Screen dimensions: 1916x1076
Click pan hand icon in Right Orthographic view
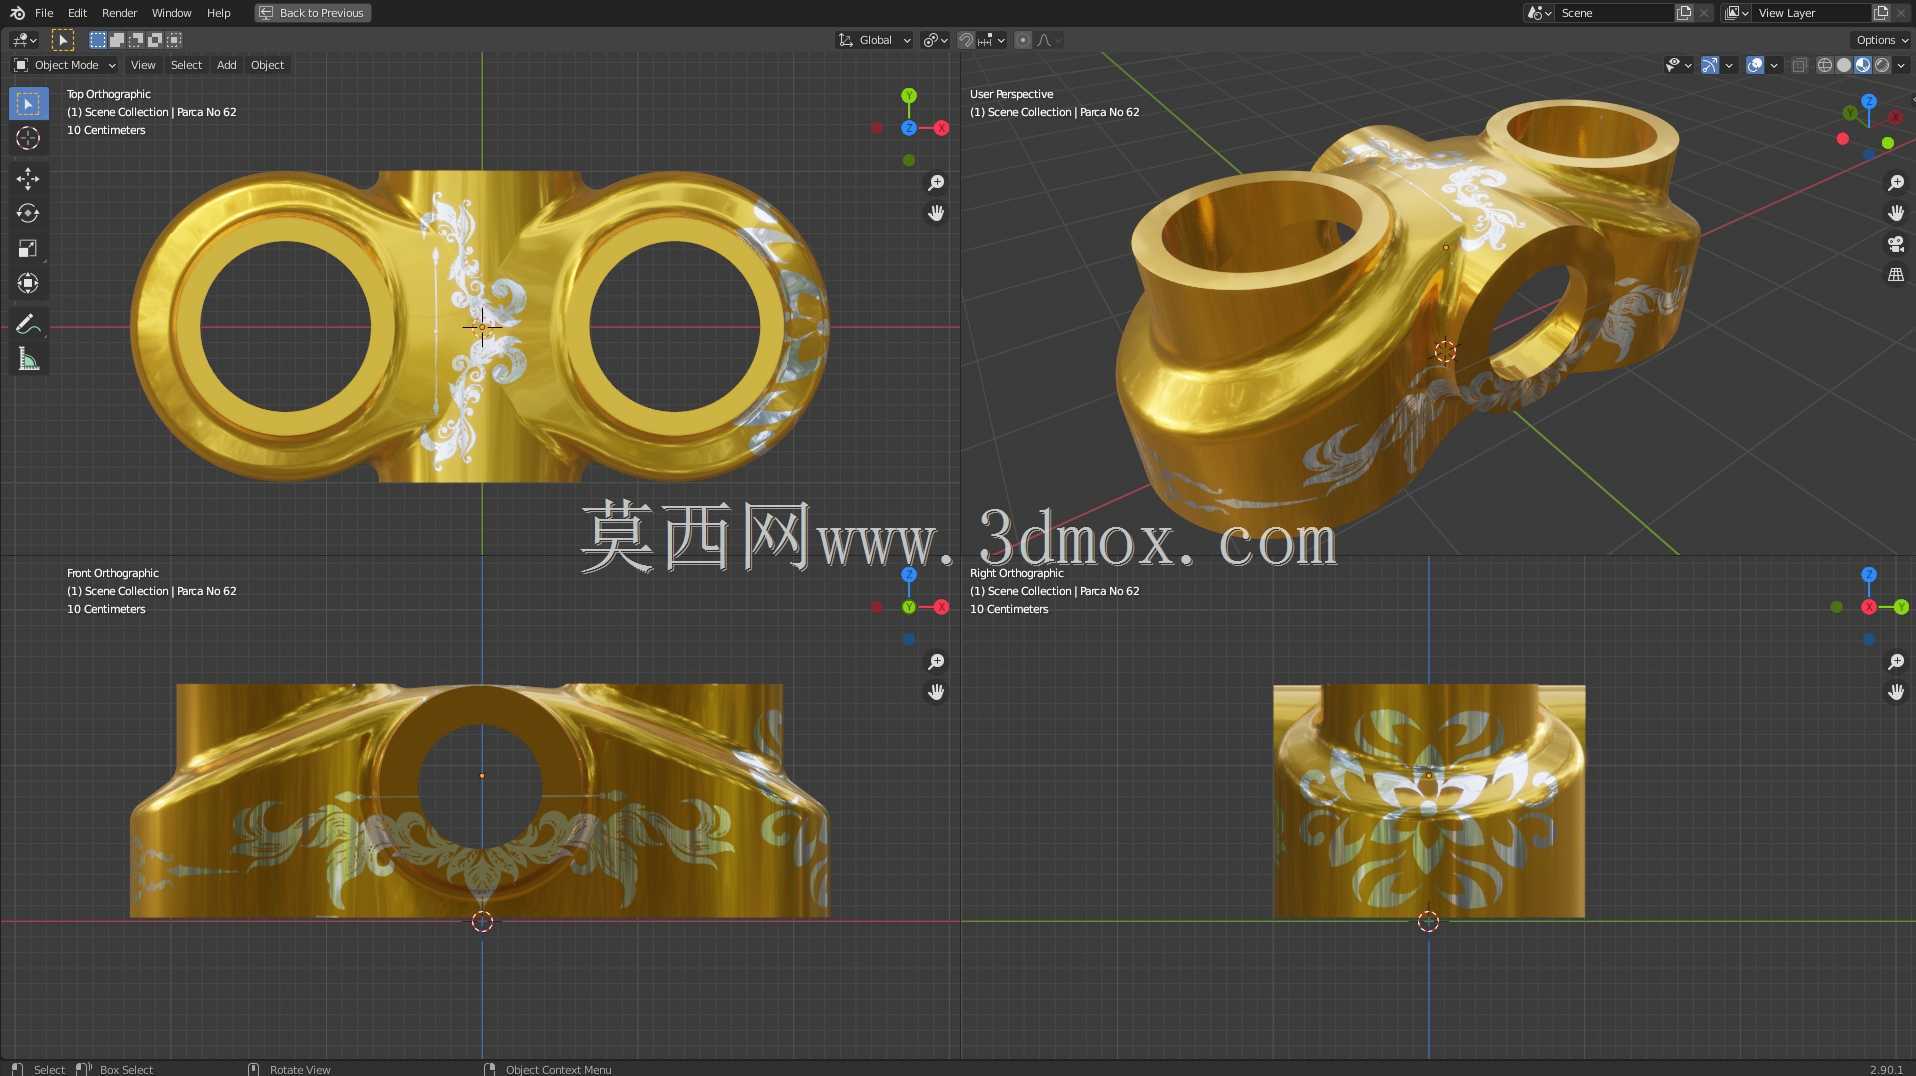click(1896, 692)
